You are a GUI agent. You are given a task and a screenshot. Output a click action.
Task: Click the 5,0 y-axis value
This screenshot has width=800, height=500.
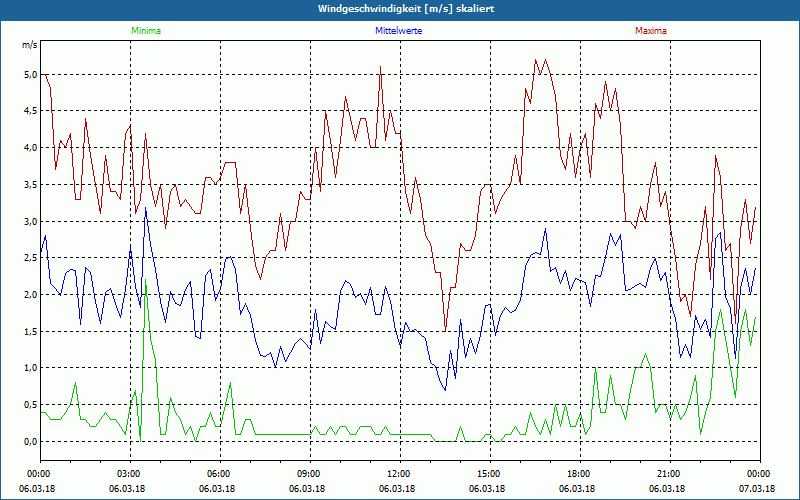31,74
